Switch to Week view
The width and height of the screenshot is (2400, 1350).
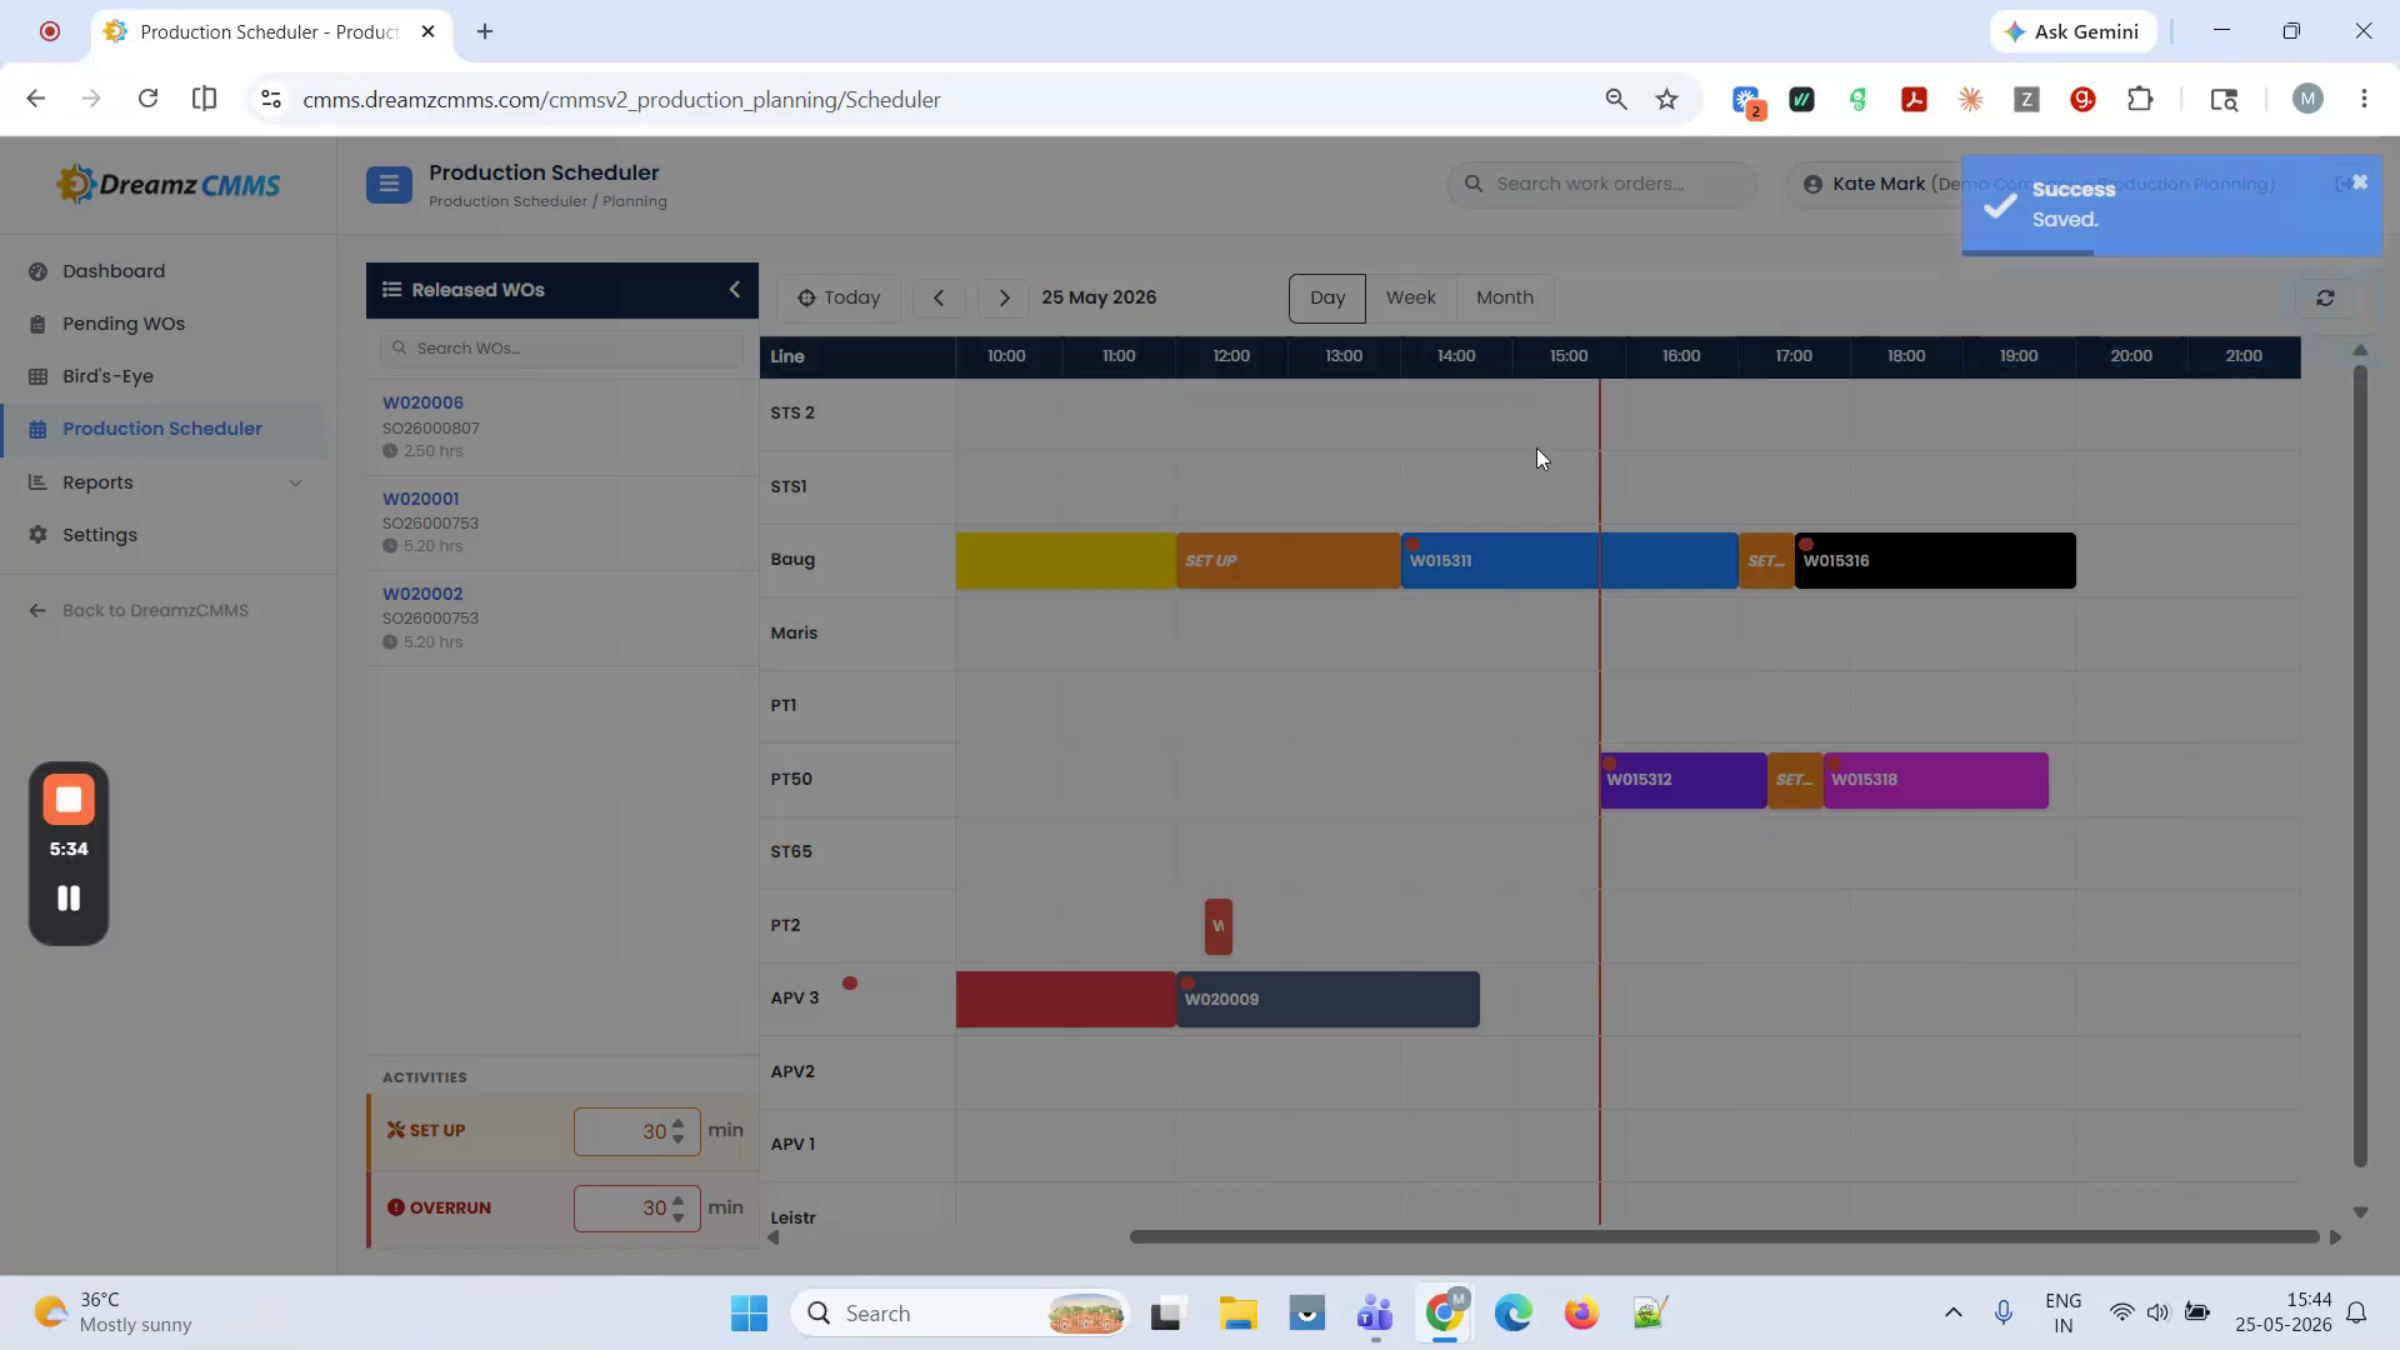[x=1411, y=298]
